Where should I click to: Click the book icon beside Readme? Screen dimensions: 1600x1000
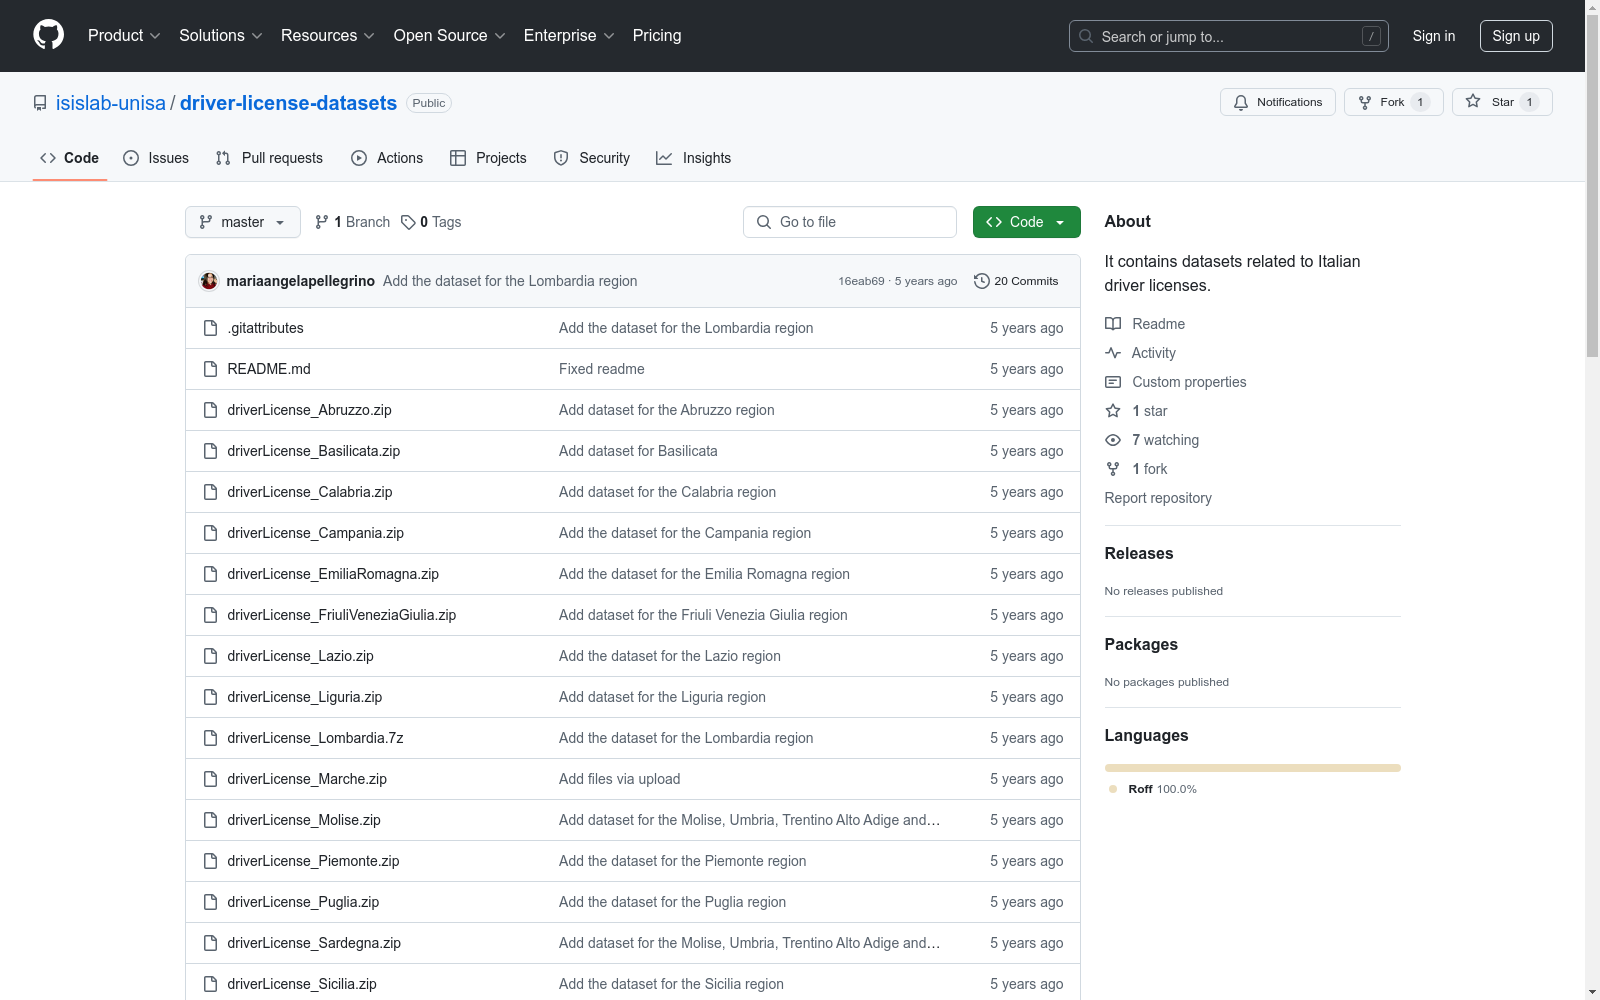[x=1113, y=324]
